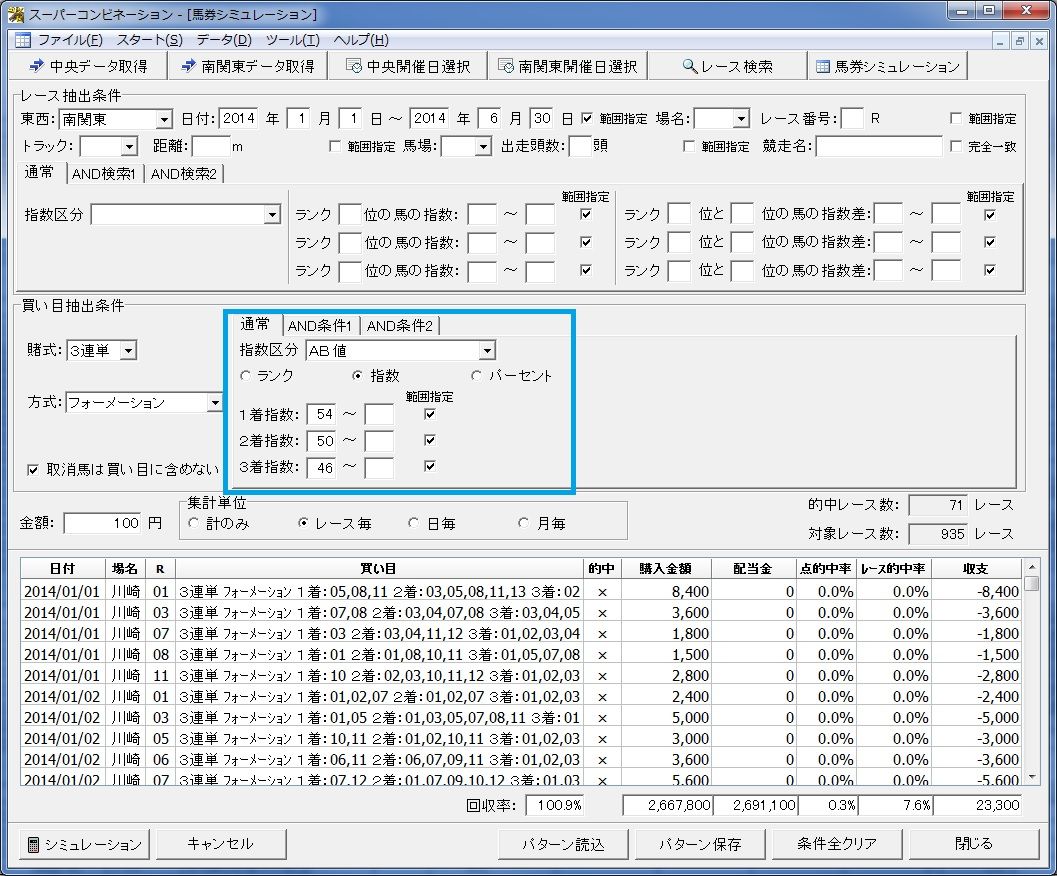Open the スタート(S) menu
This screenshot has height=876, width=1057.
click(x=150, y=40)
